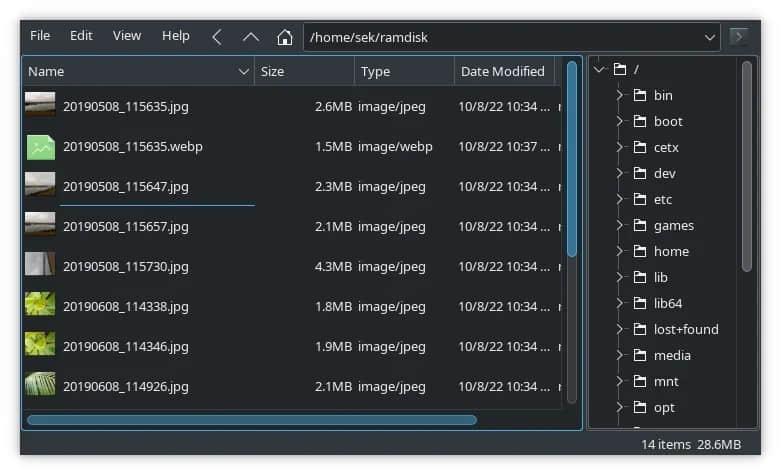Click the Home folder icon
The image size is (781, 475).
coord(285,37)
